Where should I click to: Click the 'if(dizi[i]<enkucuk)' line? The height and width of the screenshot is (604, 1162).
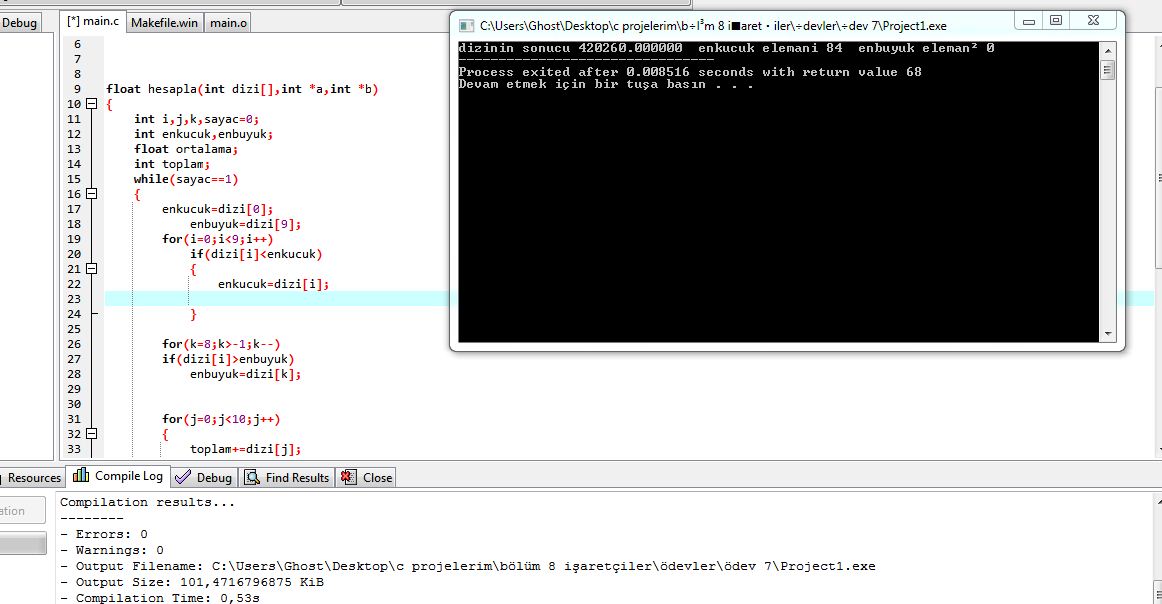[256, 253]
